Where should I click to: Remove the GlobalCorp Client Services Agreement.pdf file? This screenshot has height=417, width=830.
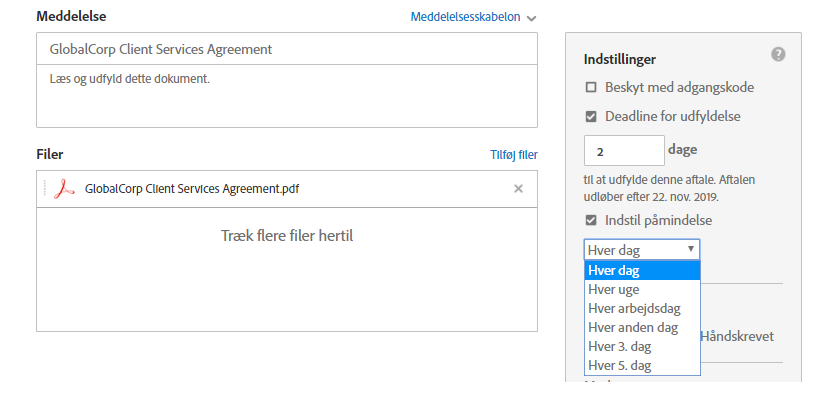[x=518, y=188]
